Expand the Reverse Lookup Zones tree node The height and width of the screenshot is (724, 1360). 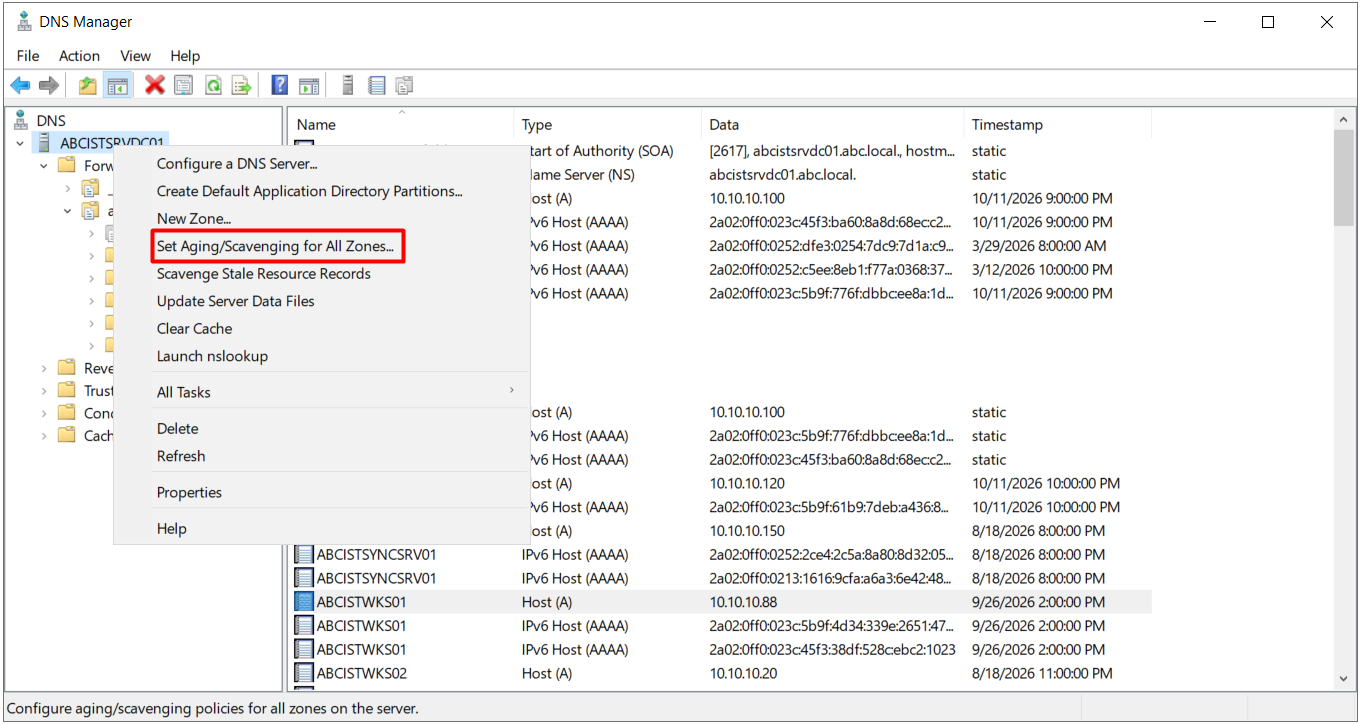(x=44, y=368)
